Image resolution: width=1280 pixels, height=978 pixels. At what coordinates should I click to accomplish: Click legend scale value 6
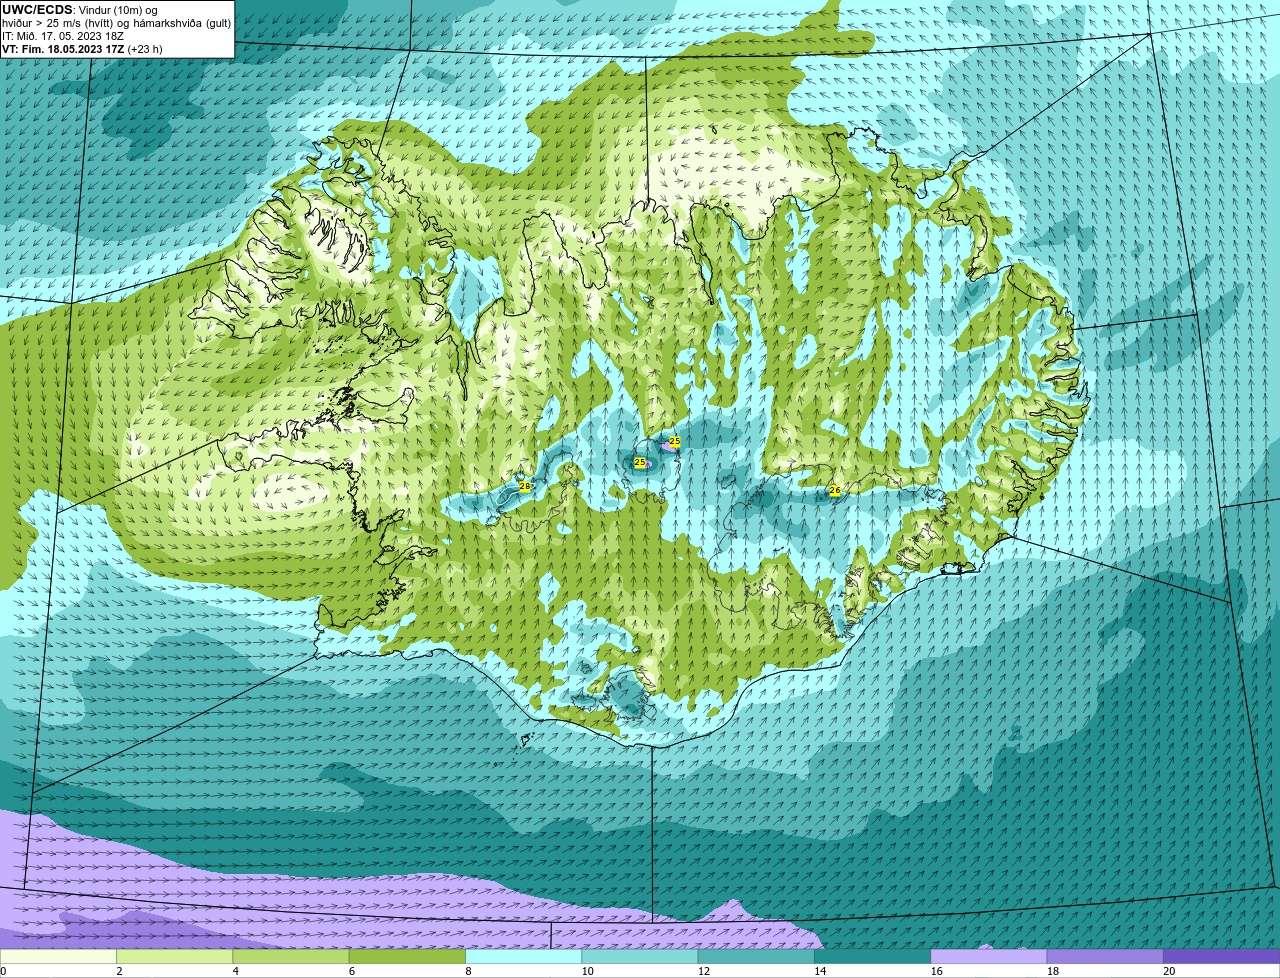[351, 971]
